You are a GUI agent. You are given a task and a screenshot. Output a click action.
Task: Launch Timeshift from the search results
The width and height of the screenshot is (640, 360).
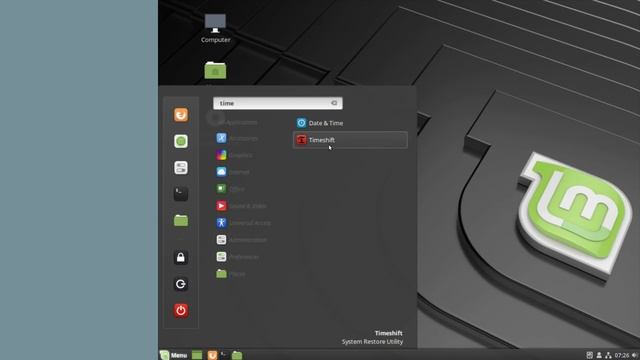click(350, 140)
